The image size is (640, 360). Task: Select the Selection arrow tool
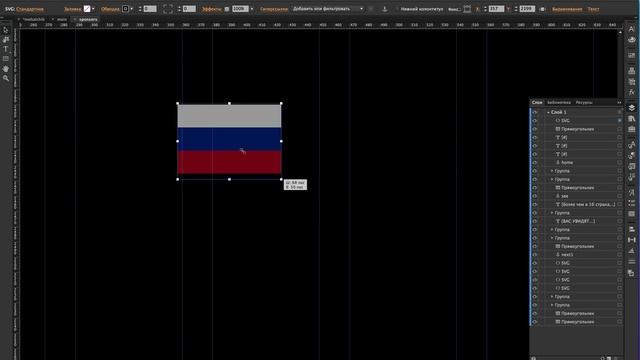point(6,30)
